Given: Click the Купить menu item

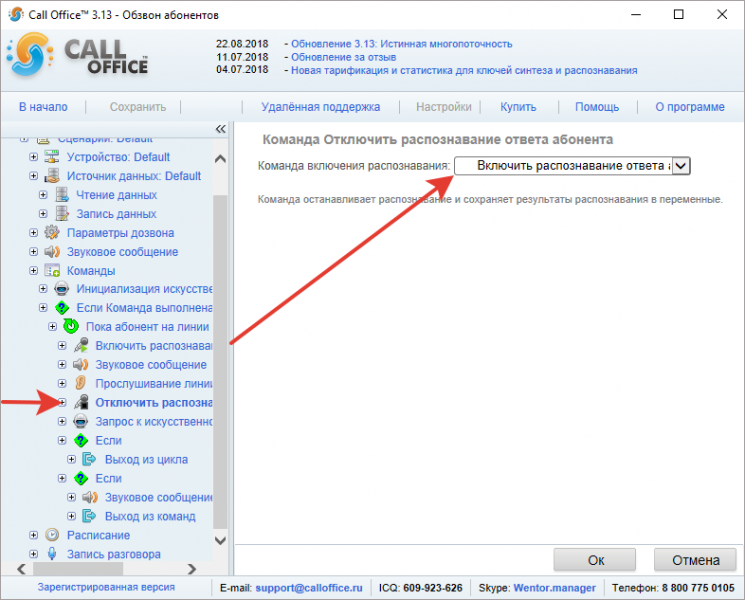Looking at the screenshot, I should (518, 107).
